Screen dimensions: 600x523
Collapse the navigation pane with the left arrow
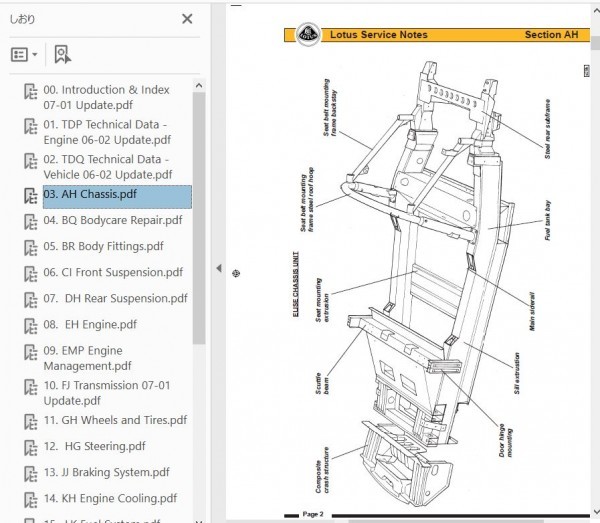pos(219,268)
